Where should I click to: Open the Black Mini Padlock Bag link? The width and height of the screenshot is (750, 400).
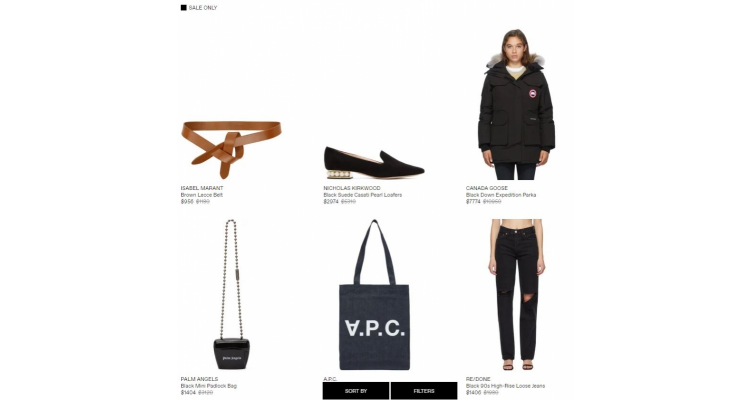[x=209, y=386]
